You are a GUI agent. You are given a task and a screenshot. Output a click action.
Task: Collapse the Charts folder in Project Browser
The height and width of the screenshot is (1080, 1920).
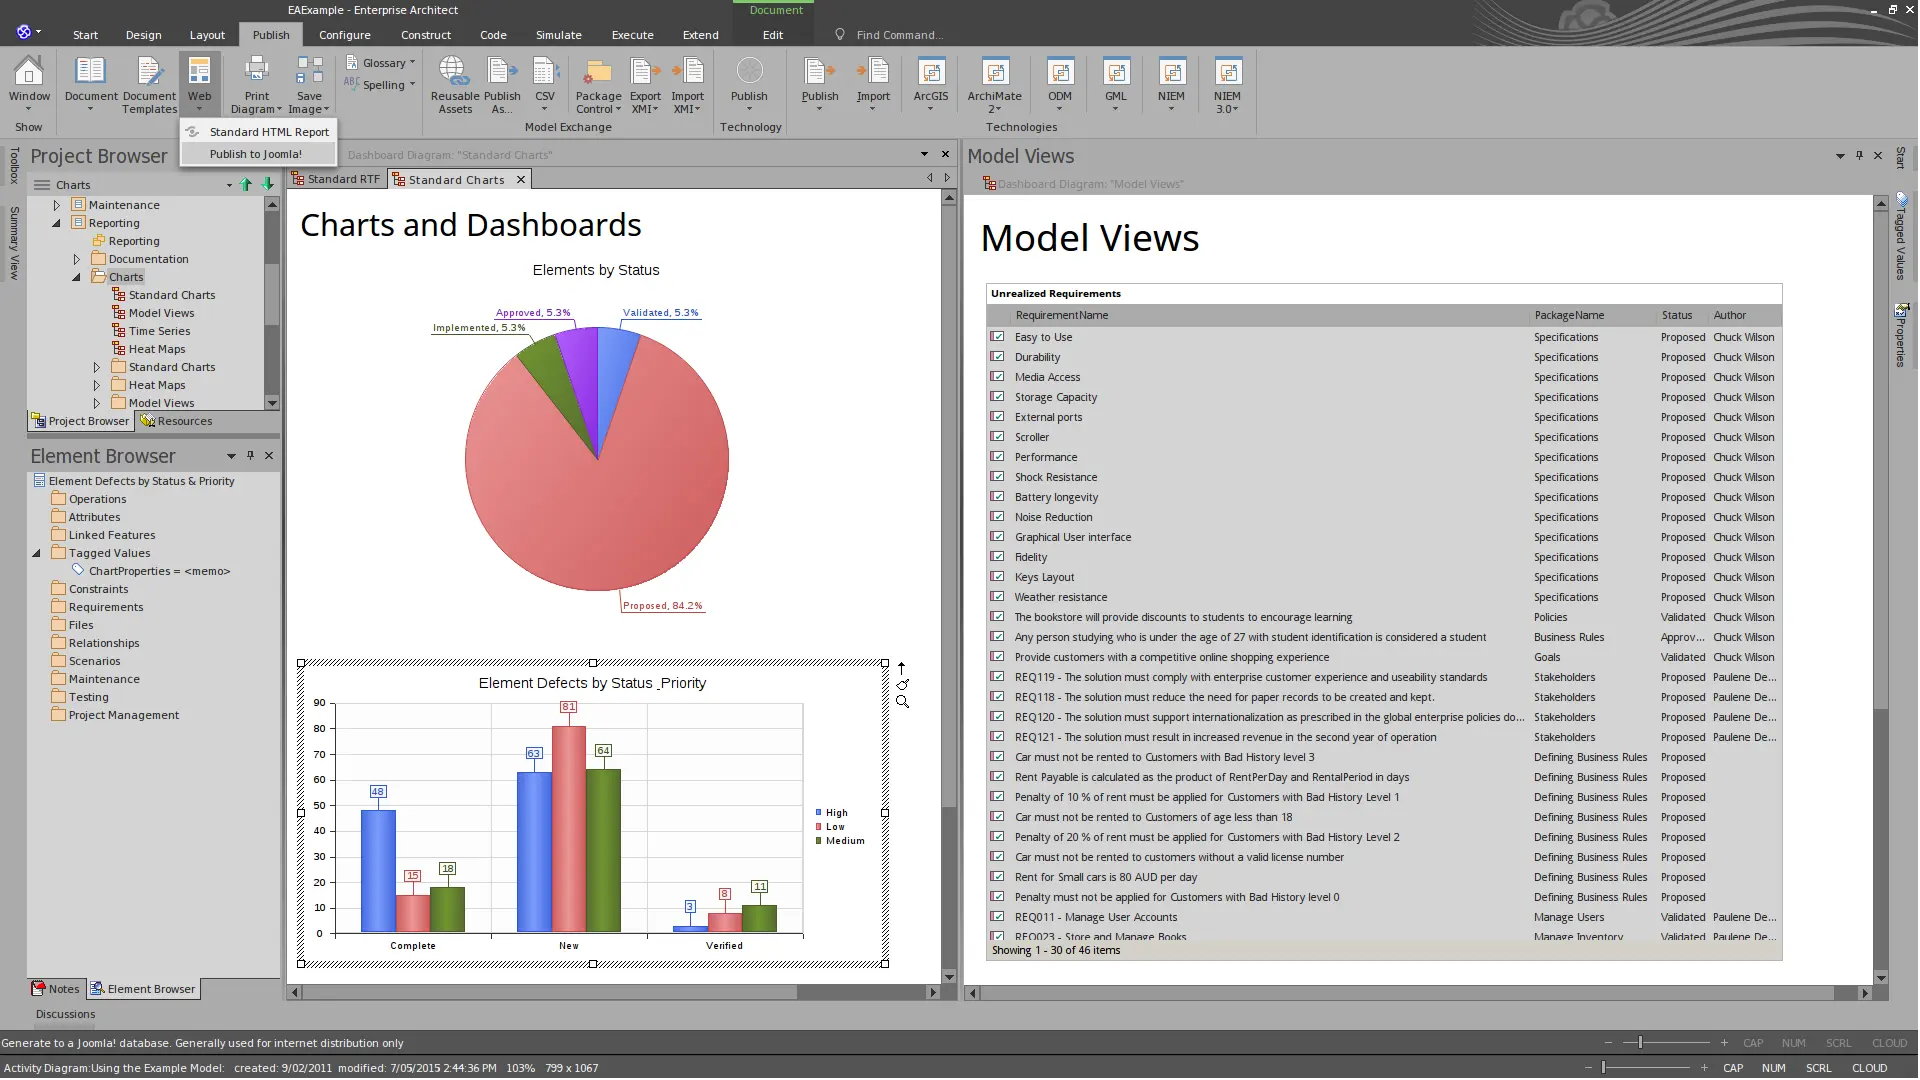click(76, 277)
